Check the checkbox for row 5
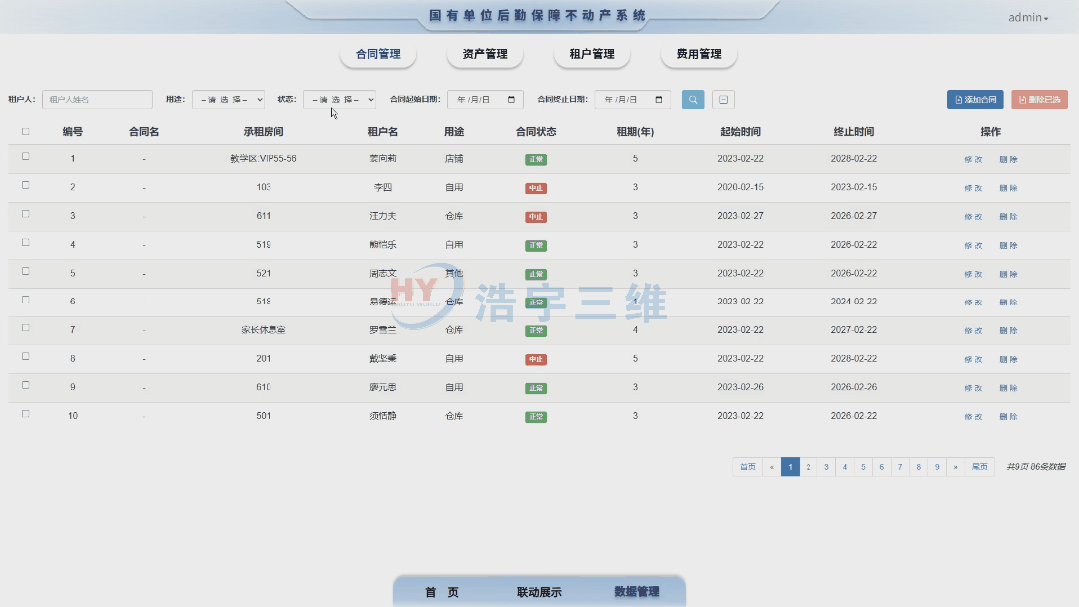The width and height of the screenshot is (1079, 607). 25,271
